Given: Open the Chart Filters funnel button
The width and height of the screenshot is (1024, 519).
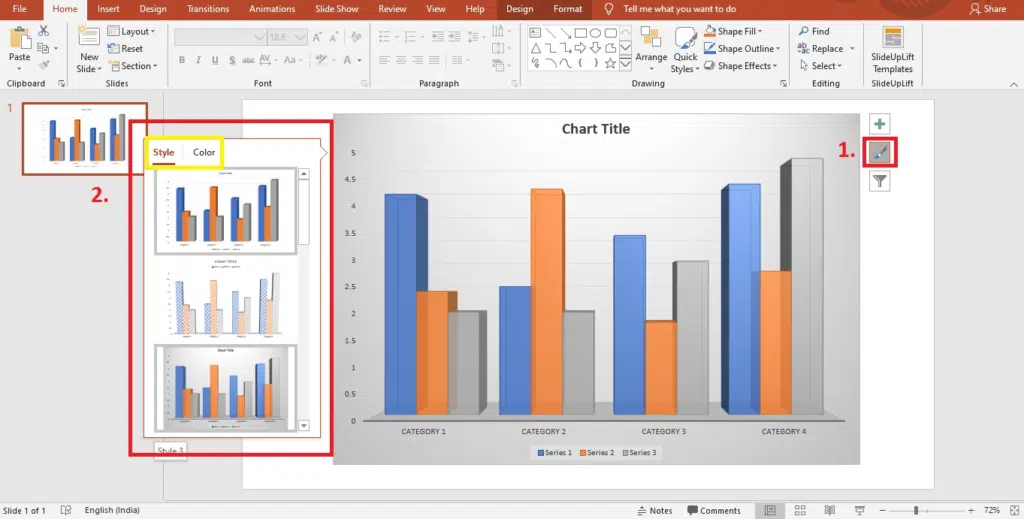Looking at the screenshot, I should (x=879, y=181).
